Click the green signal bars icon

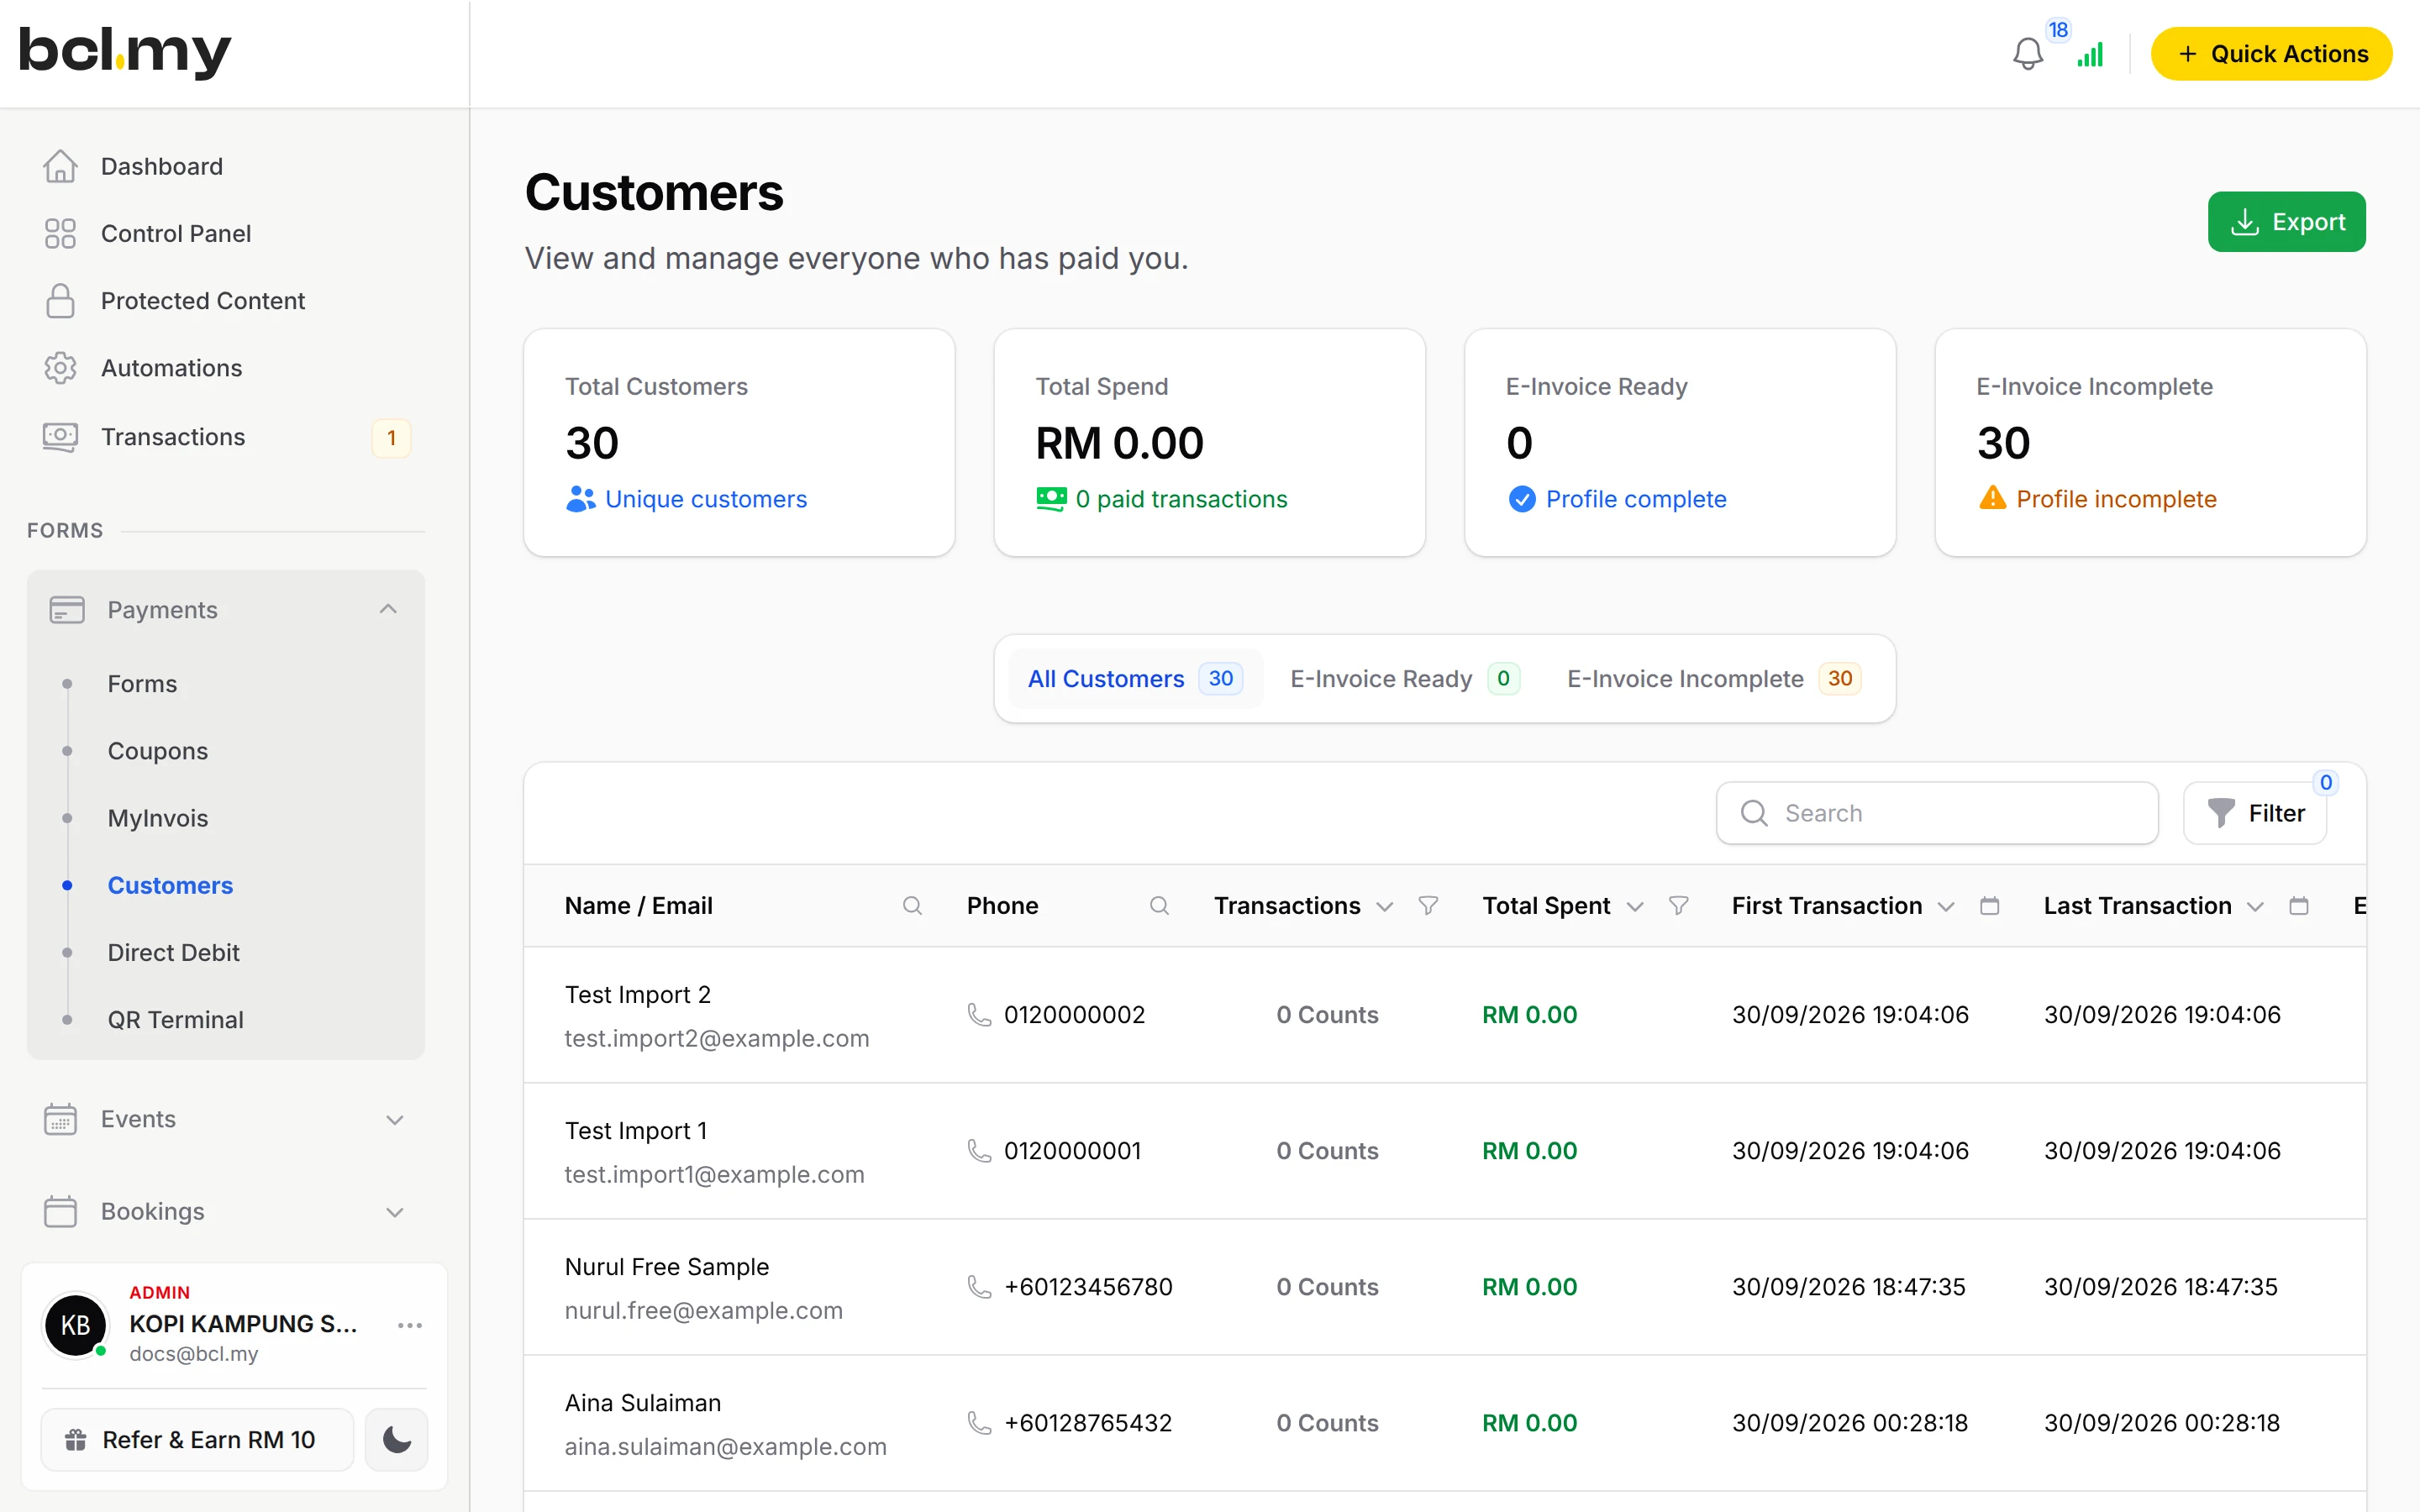pyautogui.click(x=2090, y=54)
